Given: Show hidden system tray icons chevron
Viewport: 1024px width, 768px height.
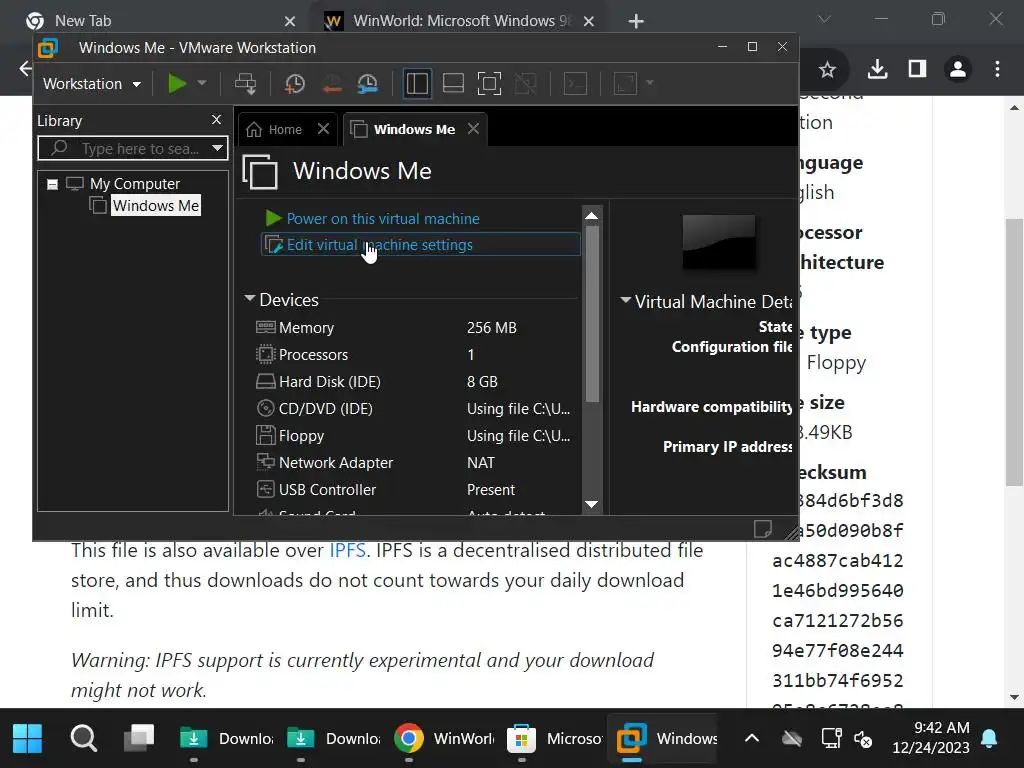Looking at the screenshot, I should tap(752, 739).
